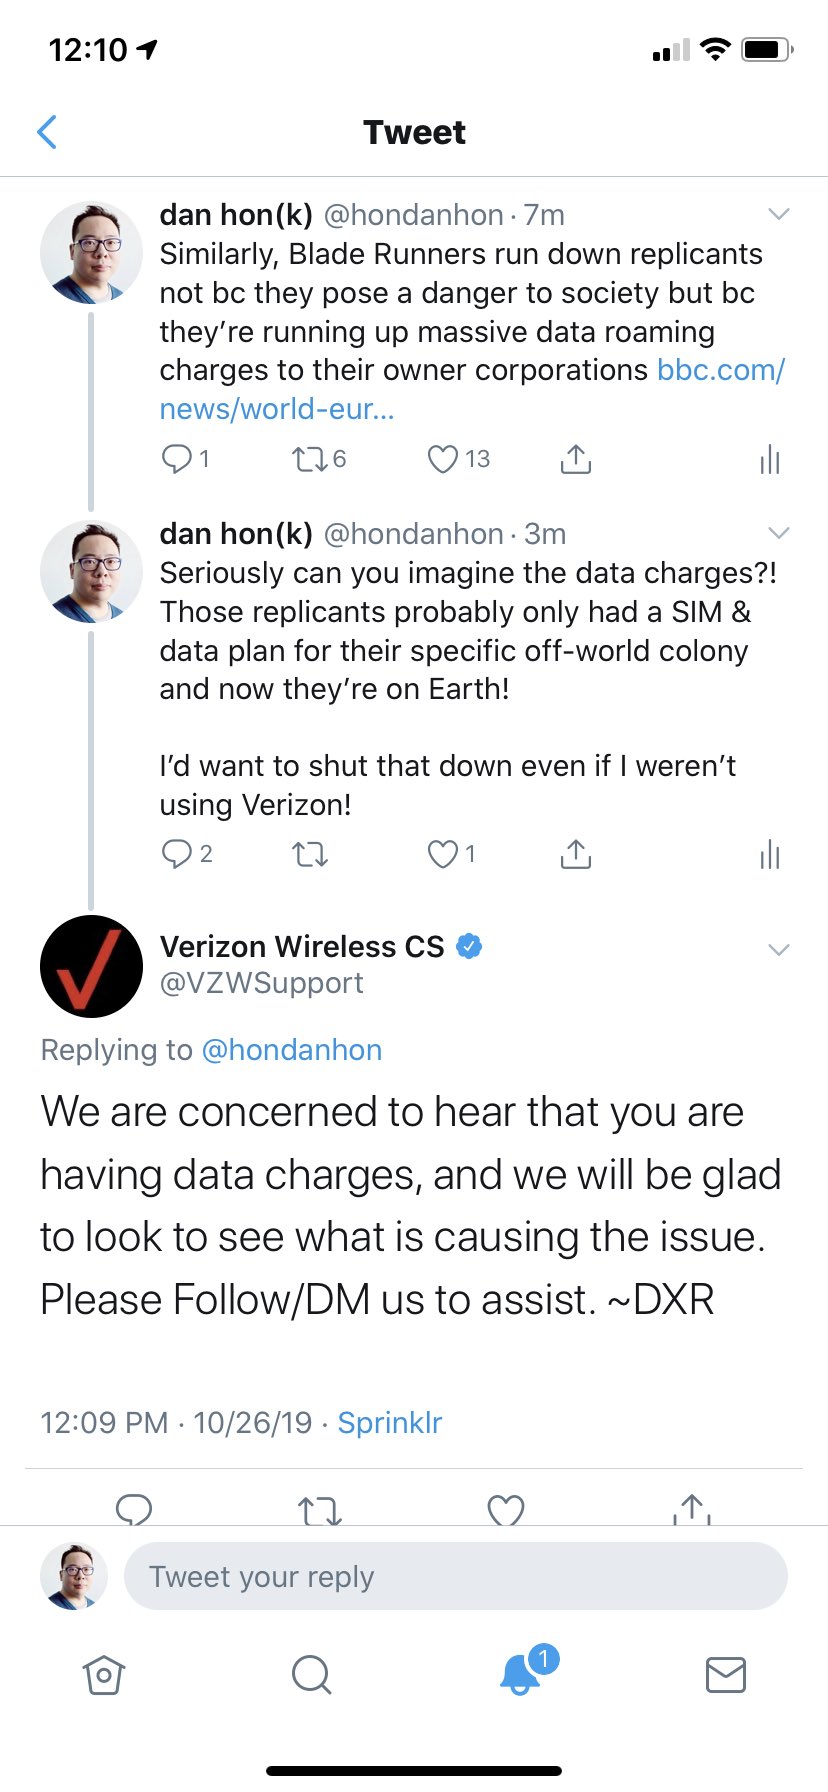This screenshot has width=828, height=1792.
Task: Expand options chevron on second tweet
Action: pyautogui.click(x=778, y=533)
